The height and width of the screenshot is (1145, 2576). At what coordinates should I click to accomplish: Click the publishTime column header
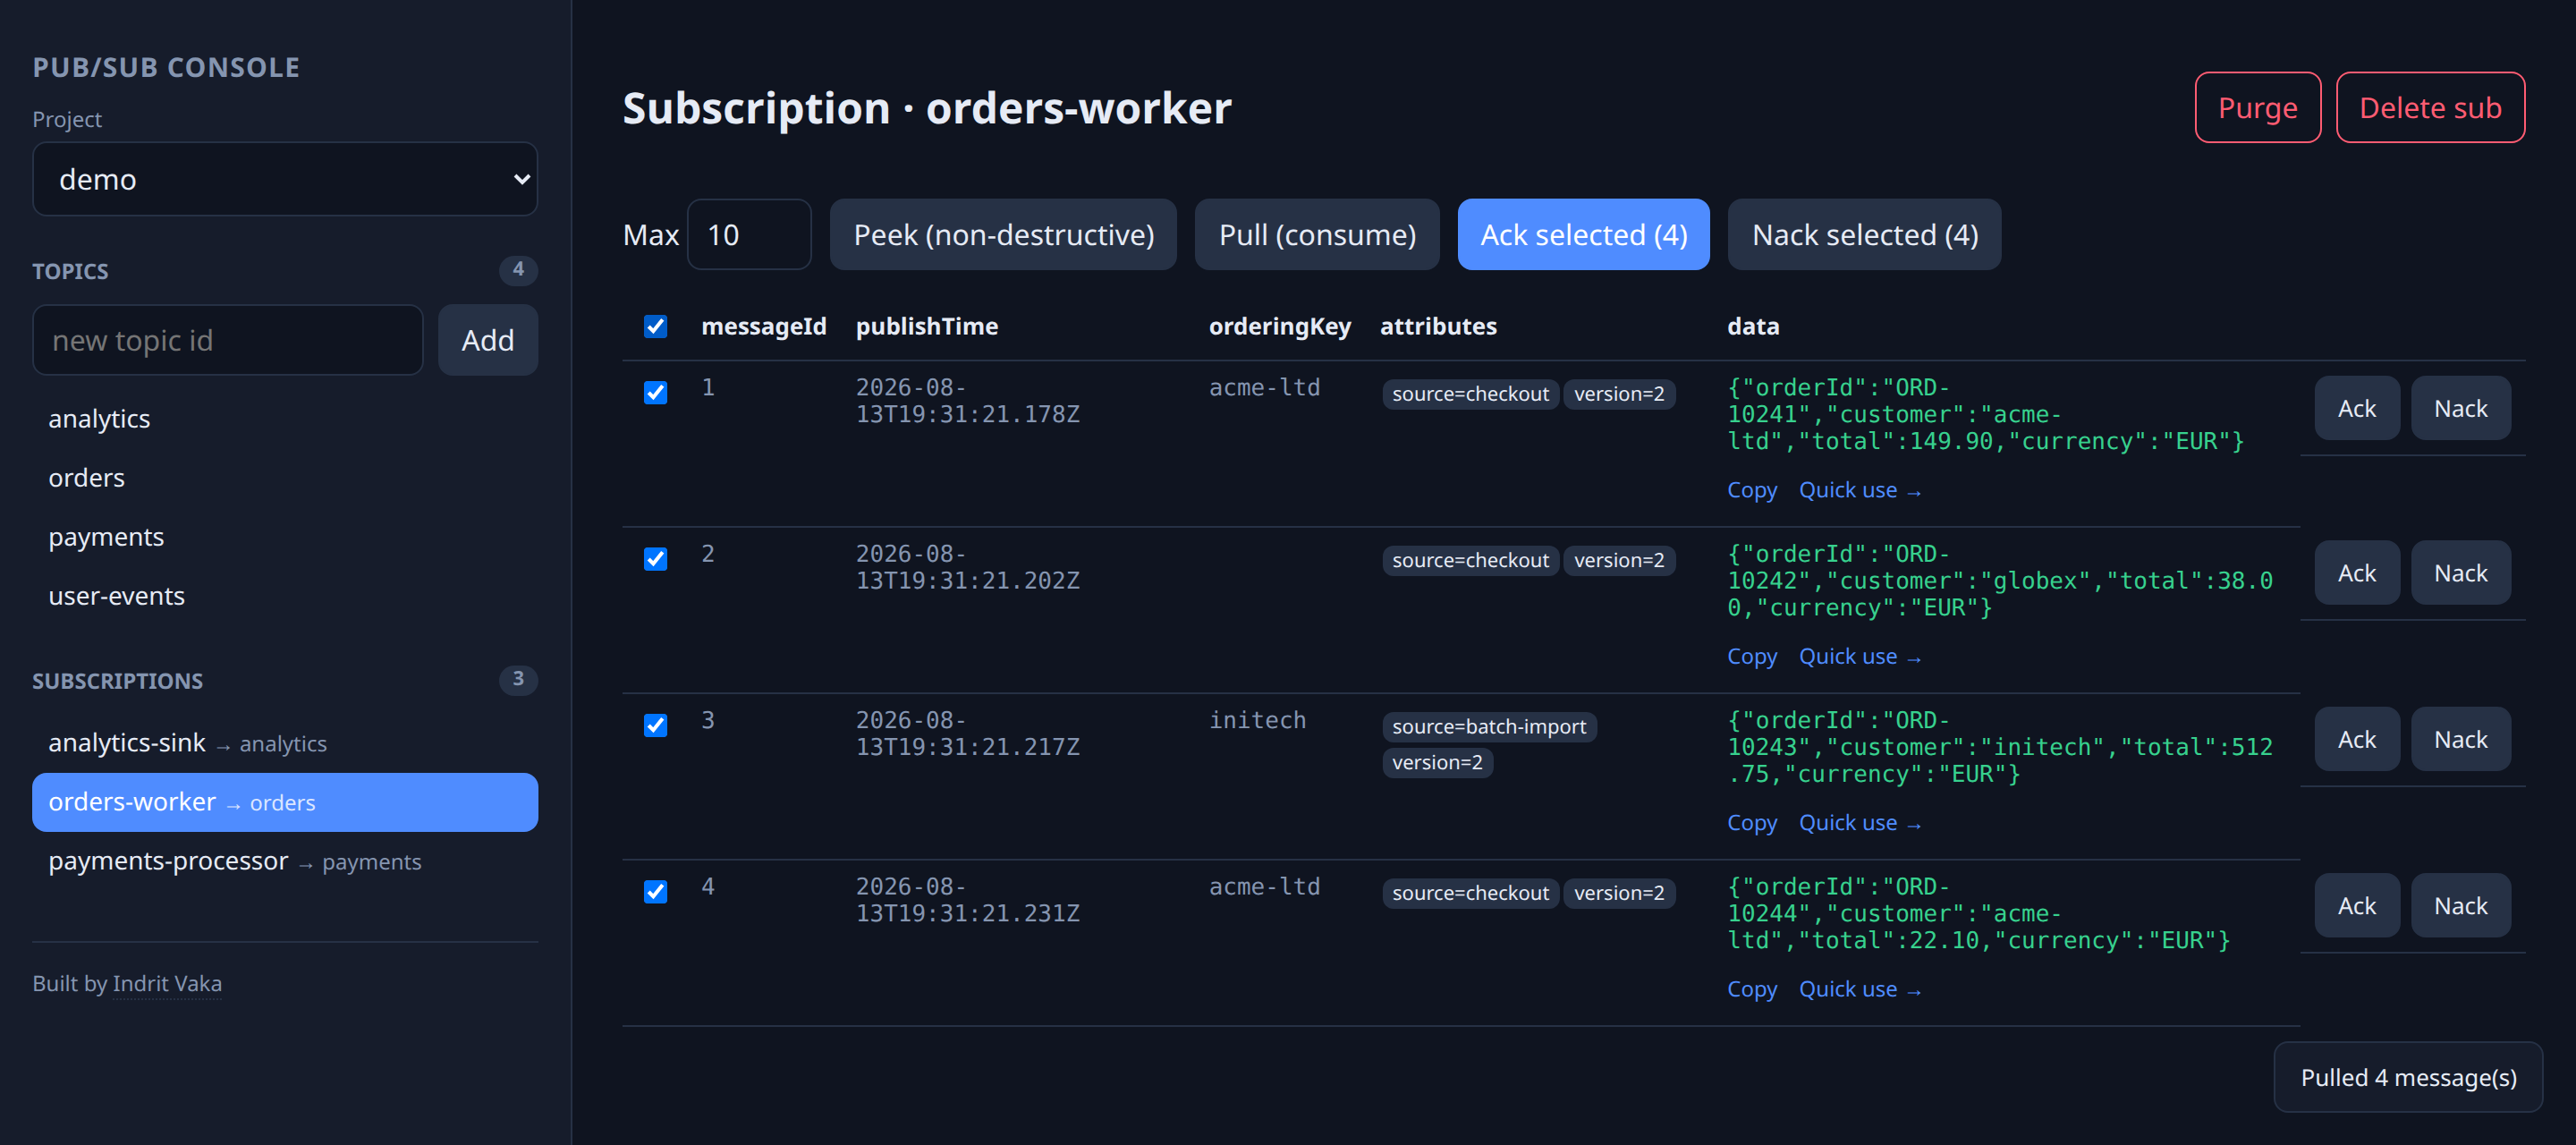click(x=927, y=326)
